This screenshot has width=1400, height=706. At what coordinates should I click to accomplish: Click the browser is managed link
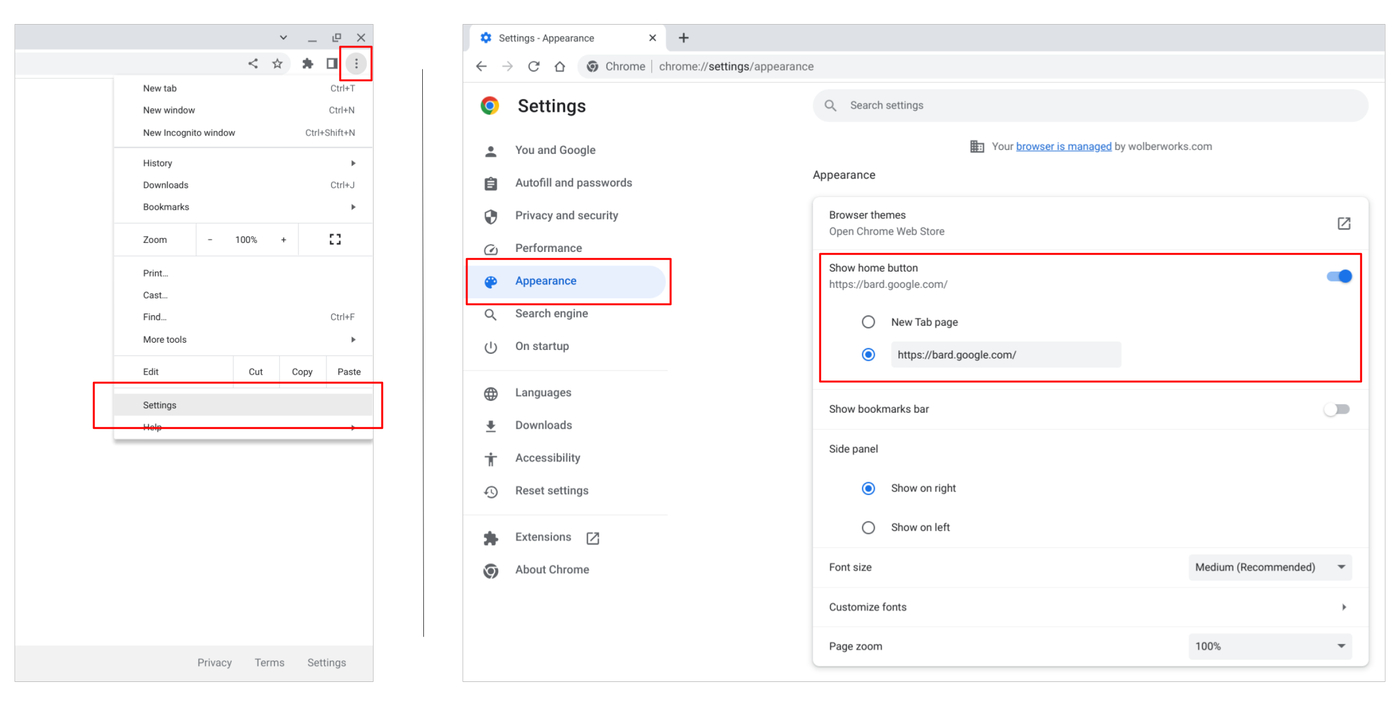pyautogui.click(x=1063, y=146)
